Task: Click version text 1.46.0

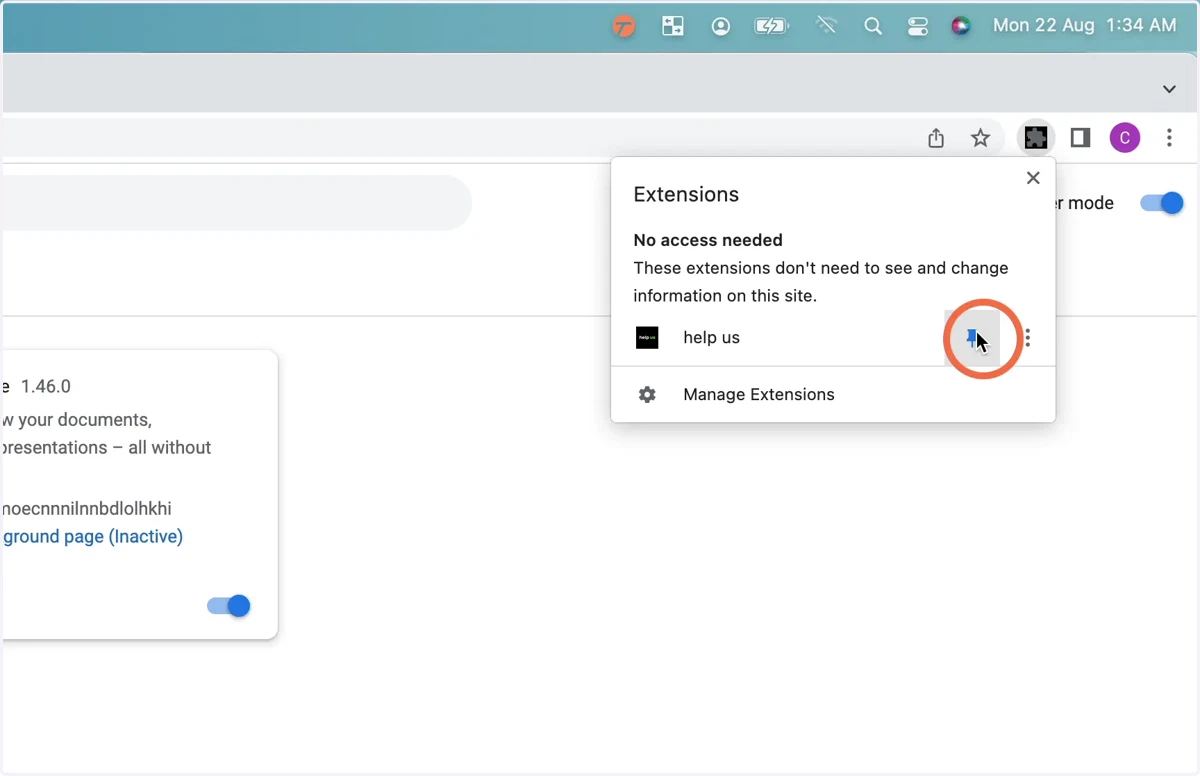Action: (46, 386)
